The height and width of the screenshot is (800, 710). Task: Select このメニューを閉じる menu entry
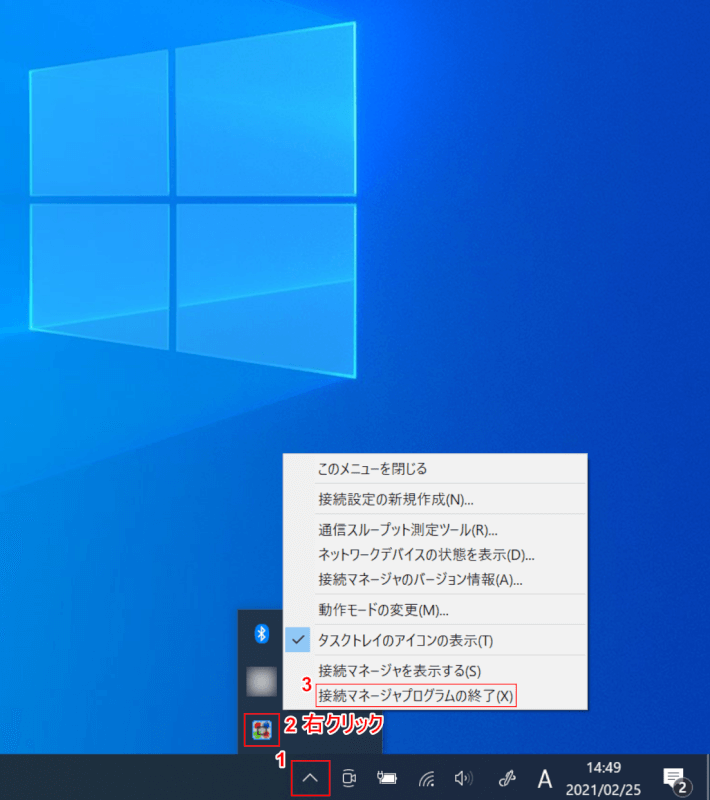[x=371, y=468]
